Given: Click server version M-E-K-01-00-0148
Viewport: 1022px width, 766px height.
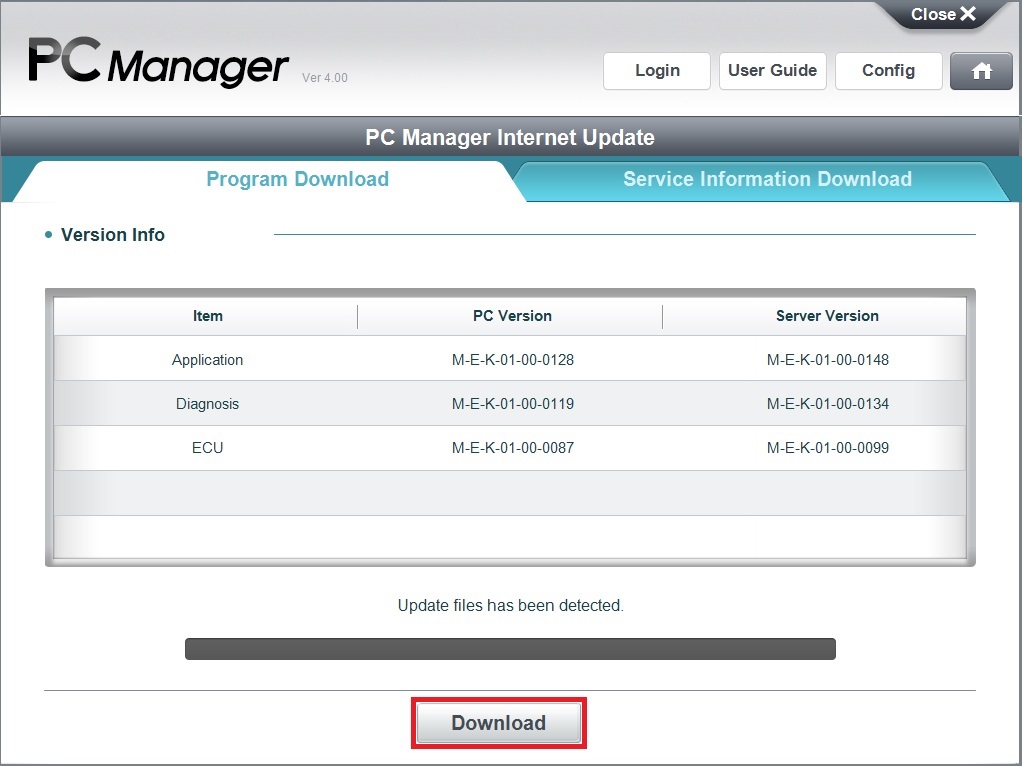Looking at the screenshot, I should point(828,360).
